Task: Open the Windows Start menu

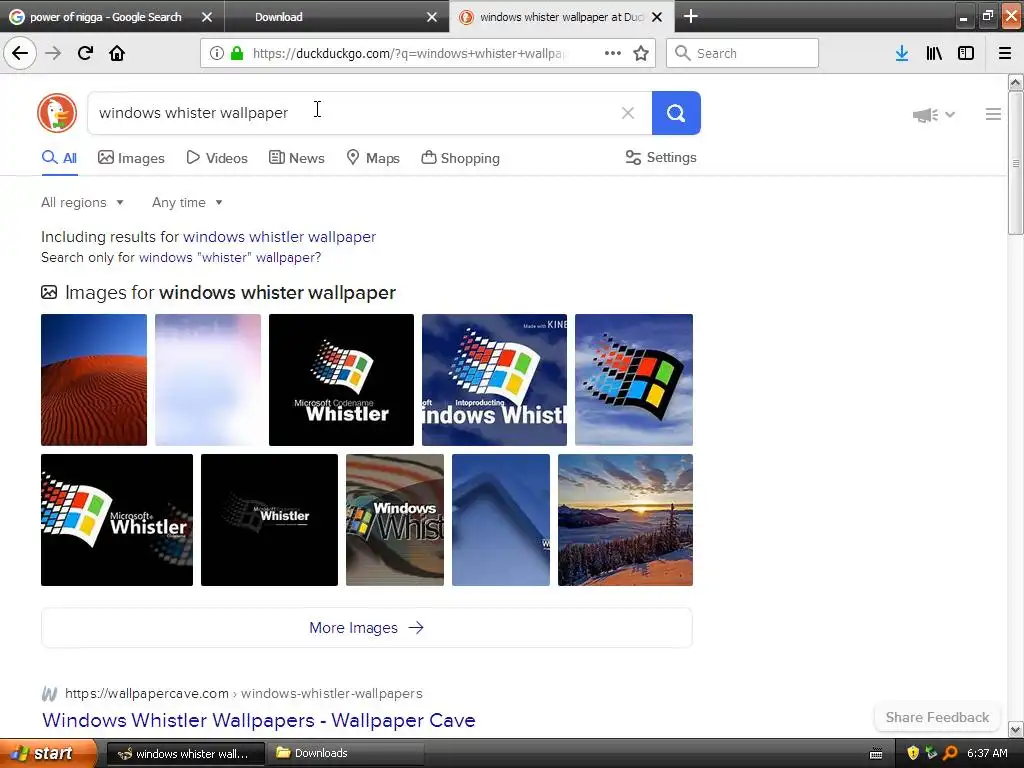Action: 48,753
